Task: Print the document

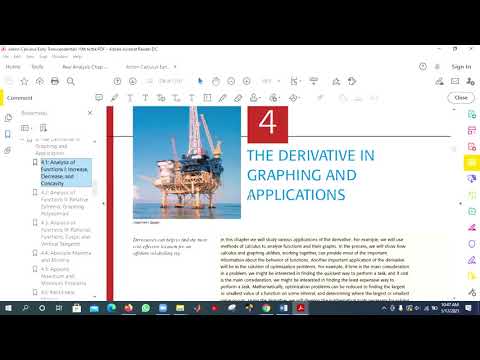Action: coord(55,81)
